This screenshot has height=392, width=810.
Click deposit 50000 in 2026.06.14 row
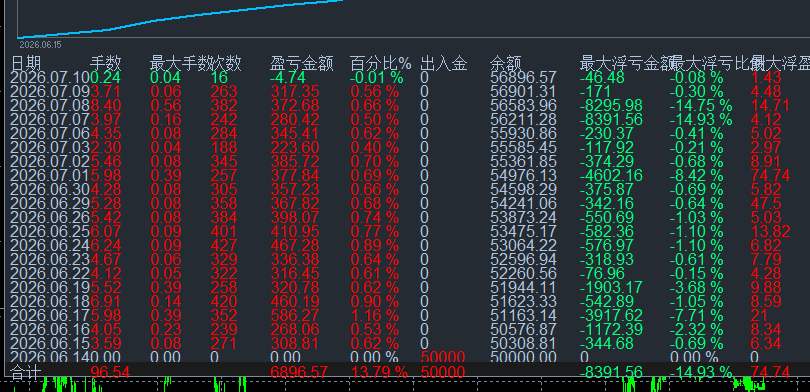click(x=443, y=357)
